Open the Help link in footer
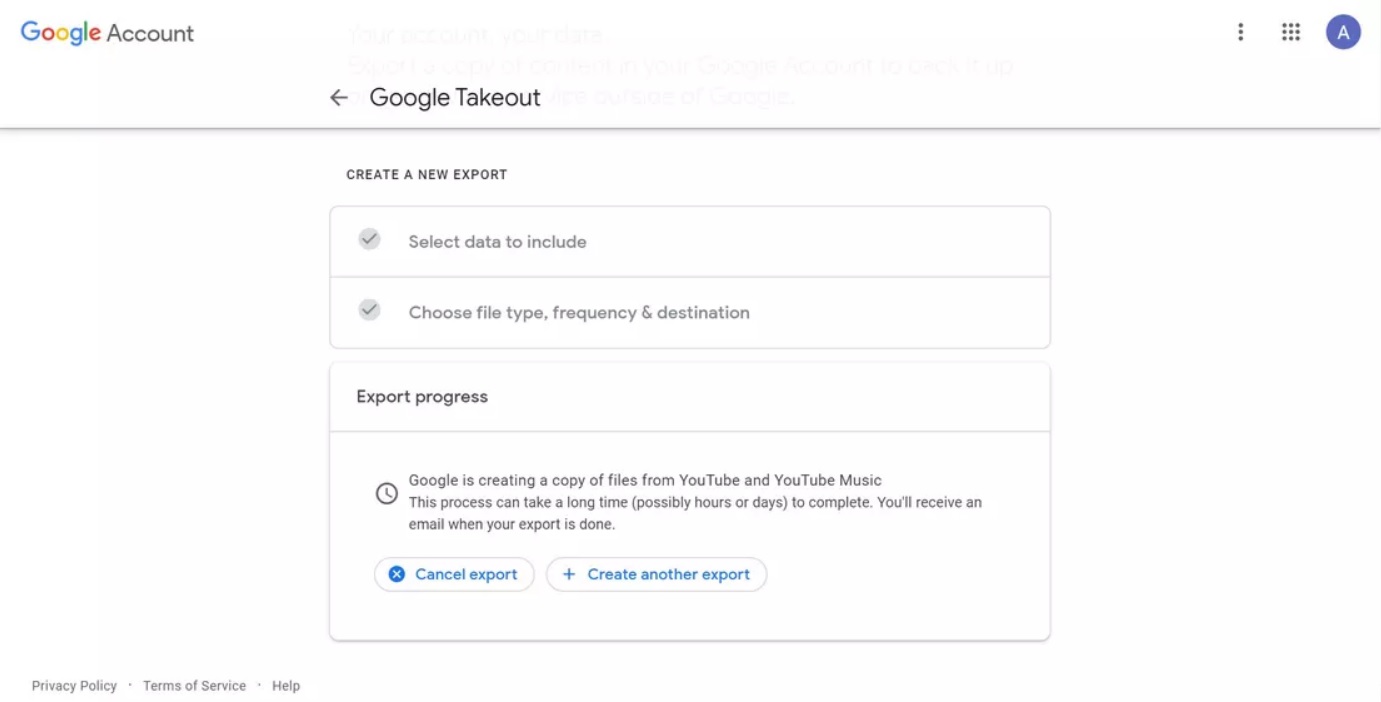The height and width of the screenshot is (702, 1381). point(286,686)
